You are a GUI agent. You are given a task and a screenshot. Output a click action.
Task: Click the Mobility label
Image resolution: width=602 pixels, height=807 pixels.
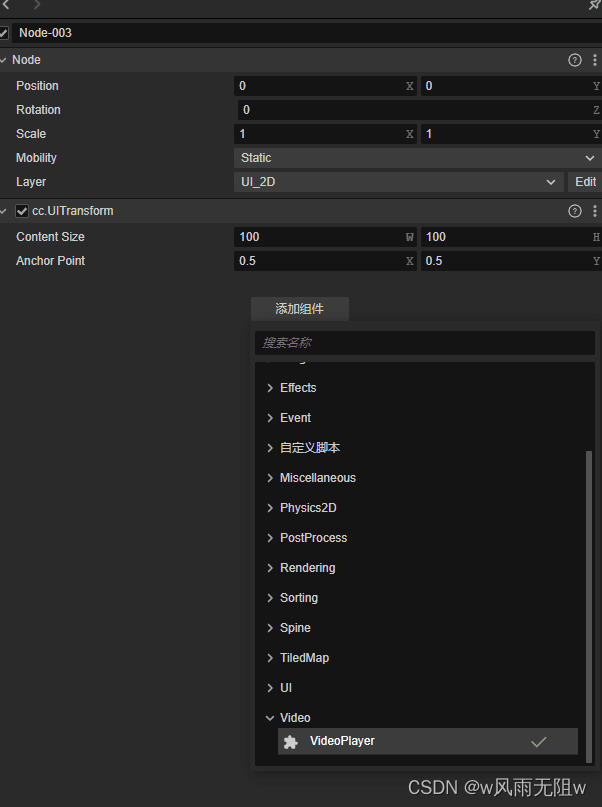point(36,158)
